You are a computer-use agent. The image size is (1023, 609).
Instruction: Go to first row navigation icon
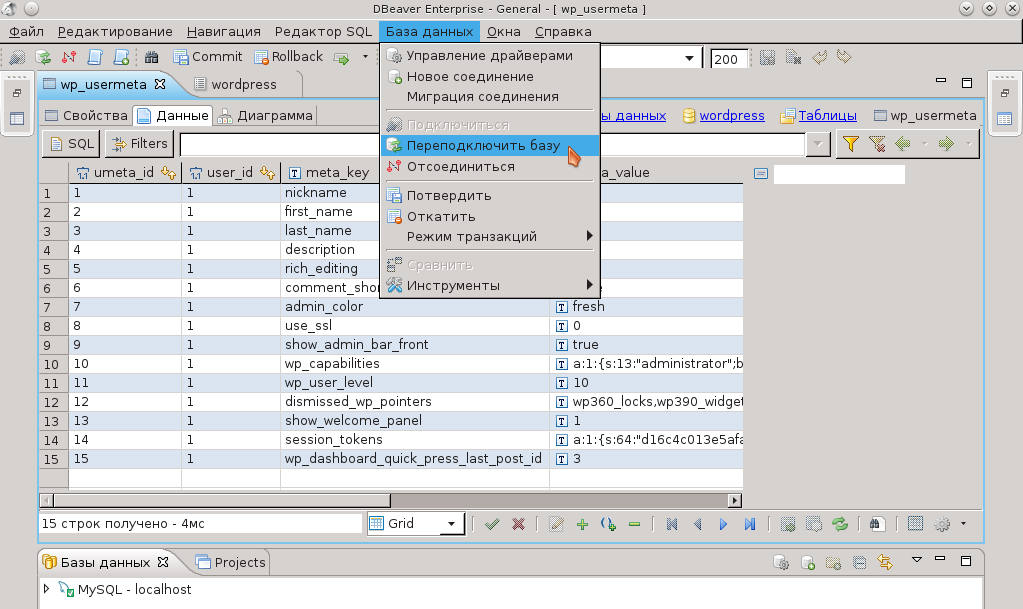point(671,523)
